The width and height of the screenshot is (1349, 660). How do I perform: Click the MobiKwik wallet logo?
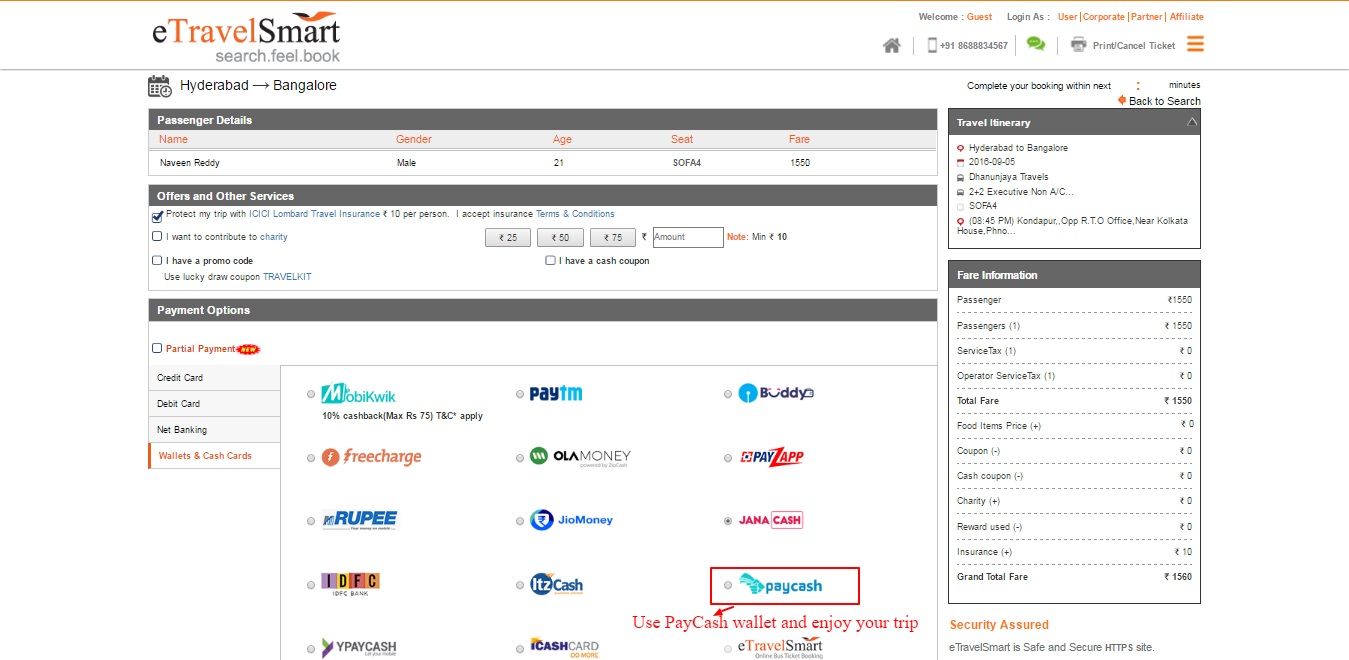click(359, 394)
